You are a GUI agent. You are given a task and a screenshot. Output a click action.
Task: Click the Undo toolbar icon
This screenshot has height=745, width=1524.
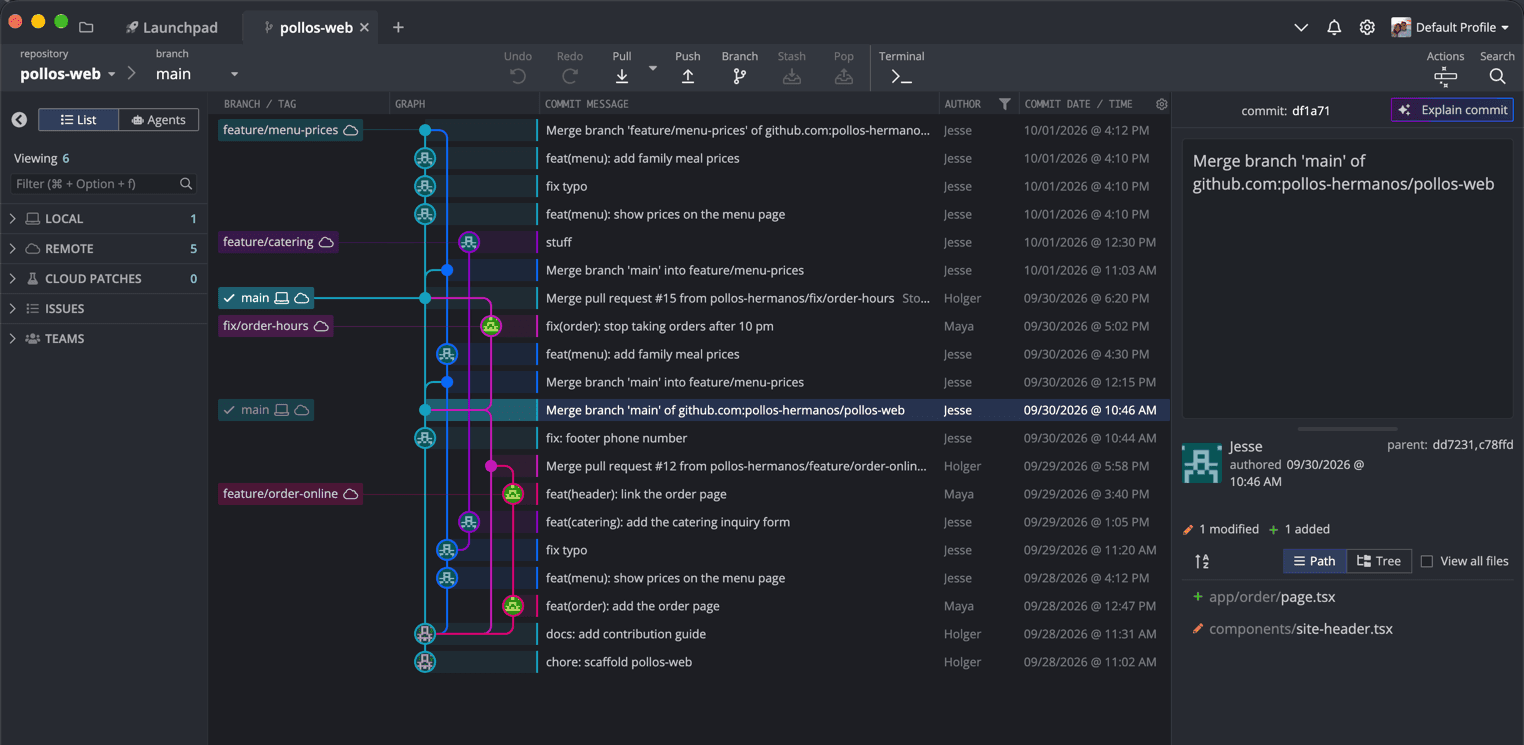(518, 76)
